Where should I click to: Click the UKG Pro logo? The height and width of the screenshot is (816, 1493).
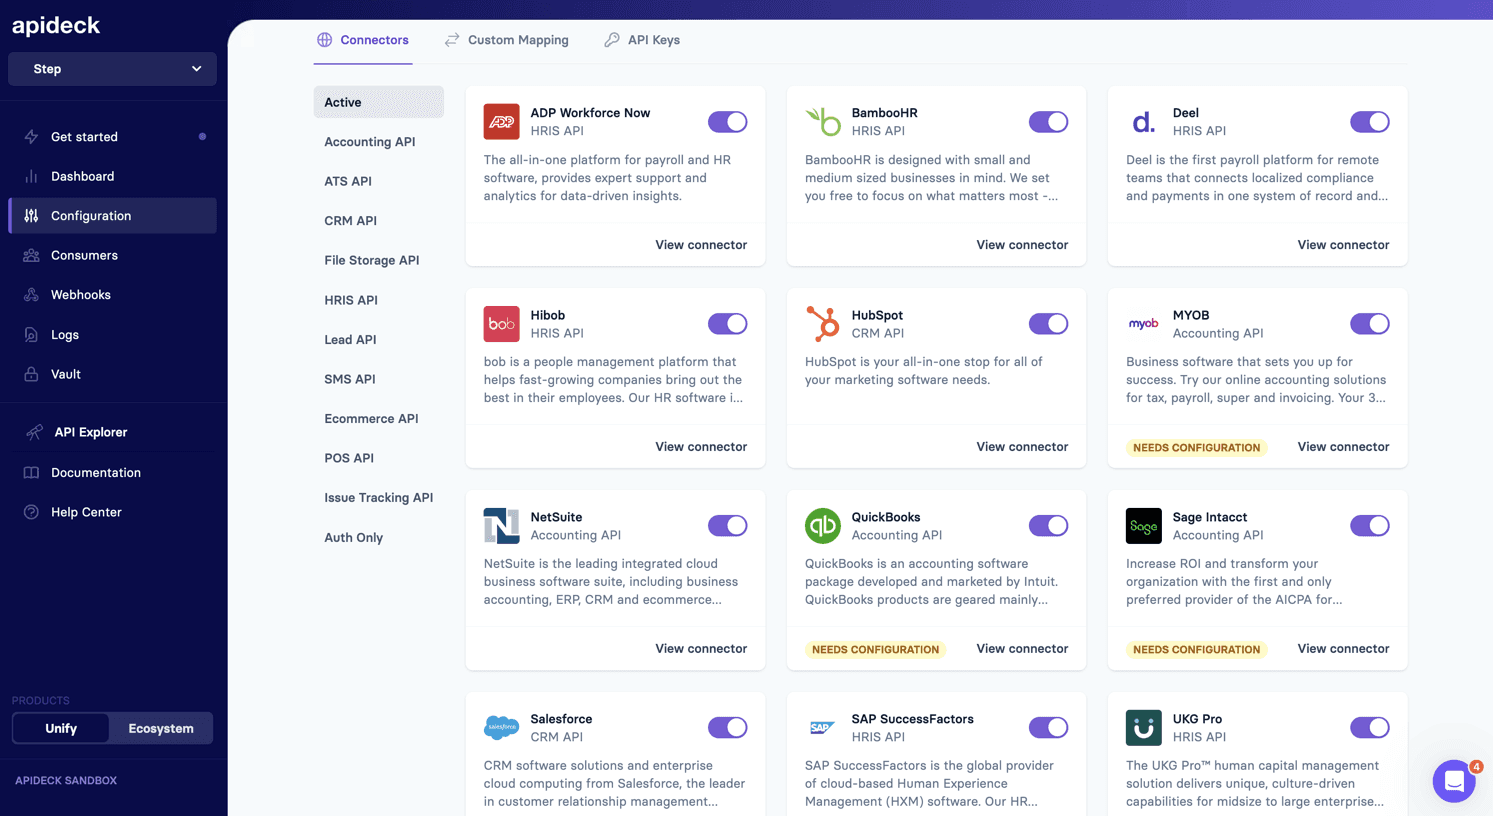(1144, 728)
